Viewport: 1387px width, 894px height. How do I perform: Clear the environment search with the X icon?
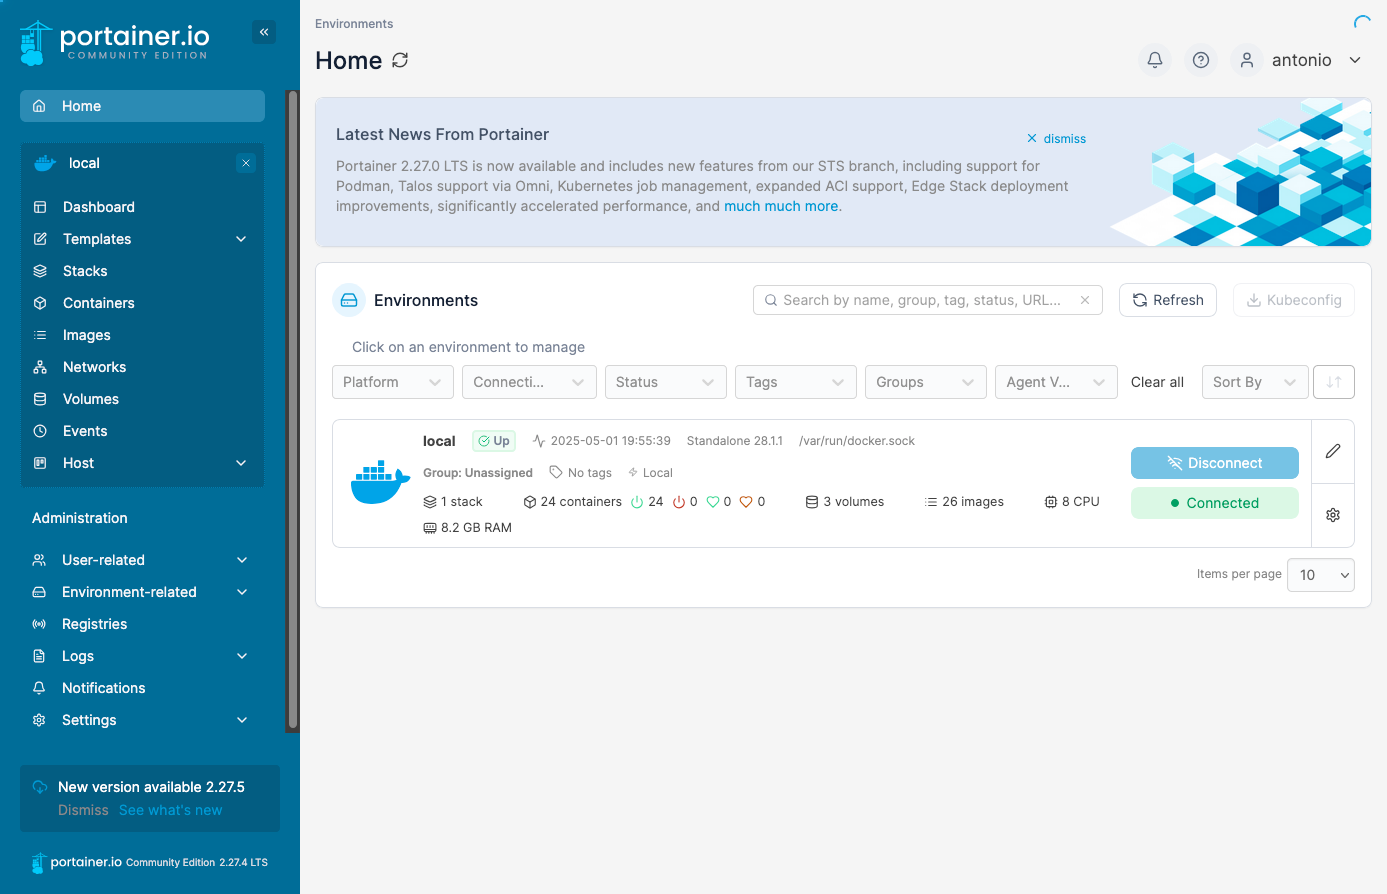[1085, 300]
